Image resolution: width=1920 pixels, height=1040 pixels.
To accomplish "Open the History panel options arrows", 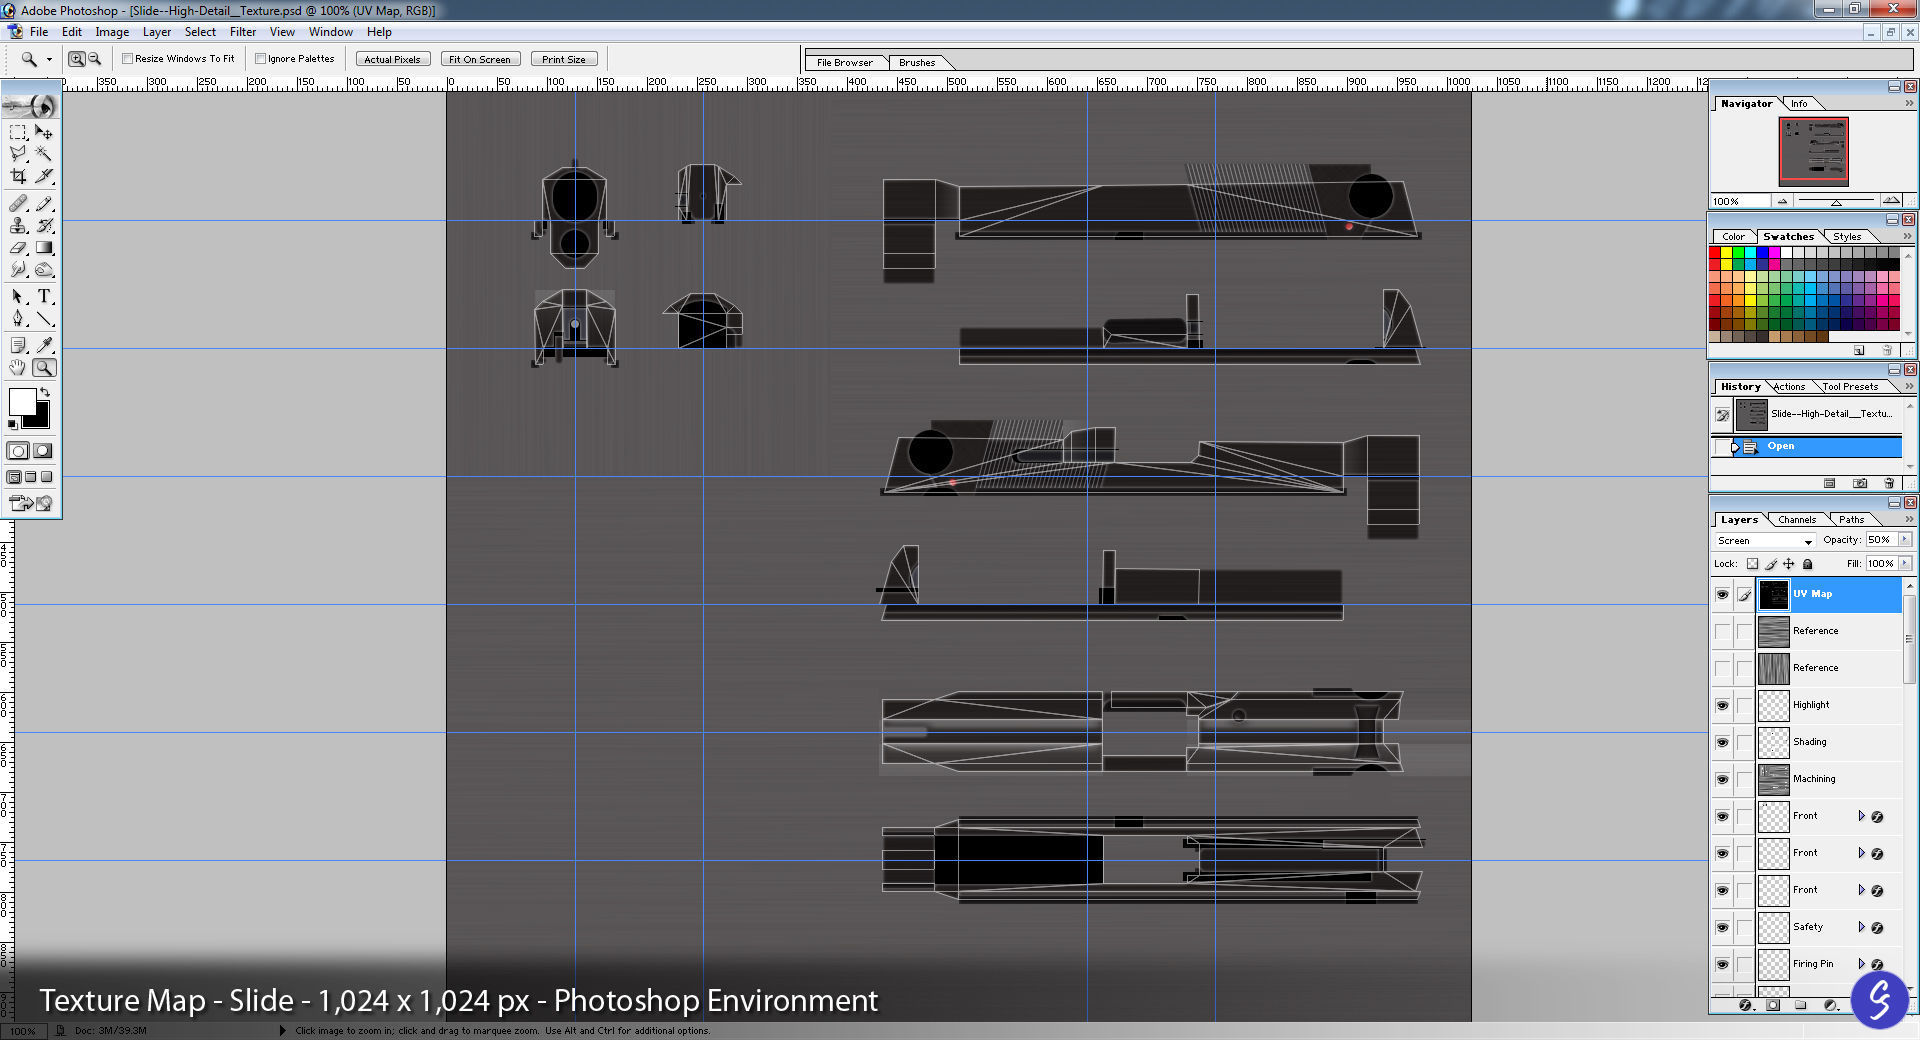I will tap(1909, 386).
